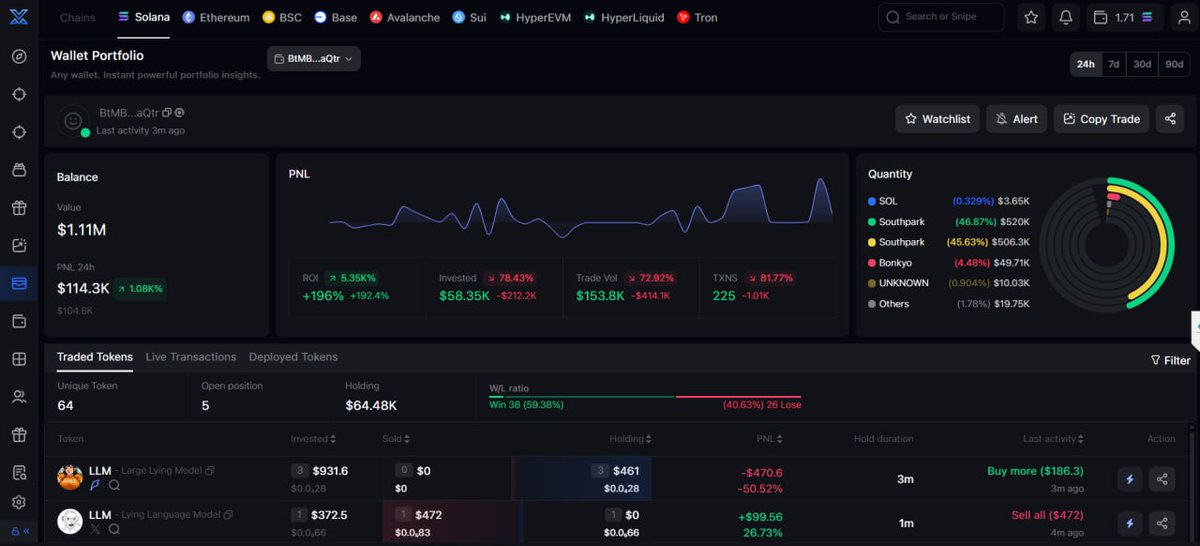1200x546 pixels.
Task: Switch to the Solana chain
Action: tap(143, 17)
